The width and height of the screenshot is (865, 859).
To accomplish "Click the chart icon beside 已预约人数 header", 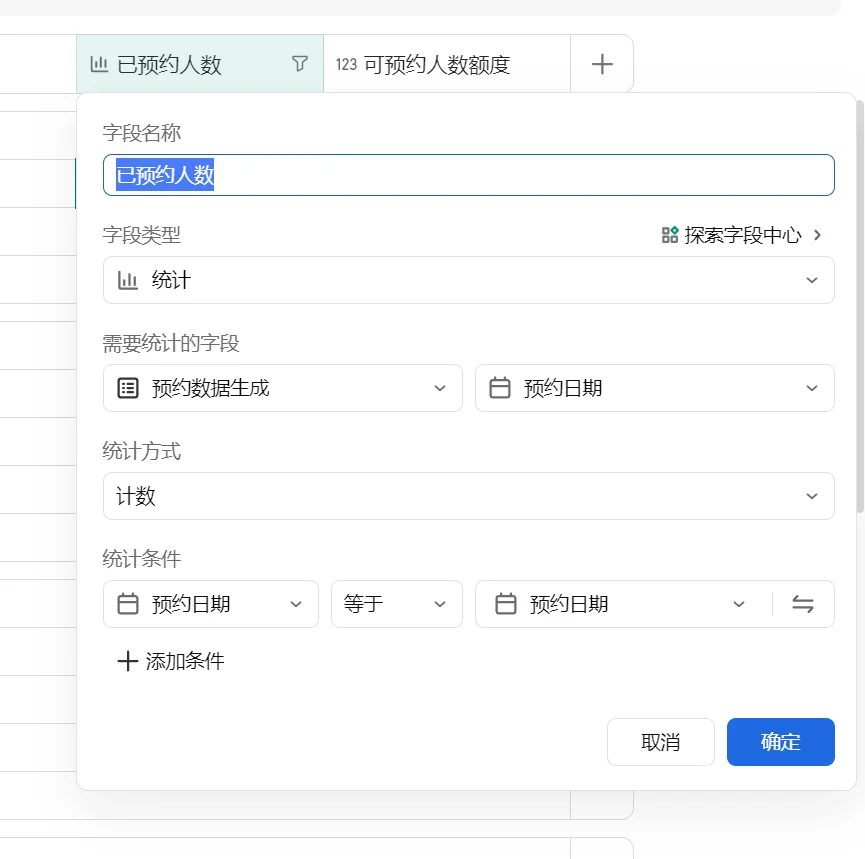I will tap(99, 64).
